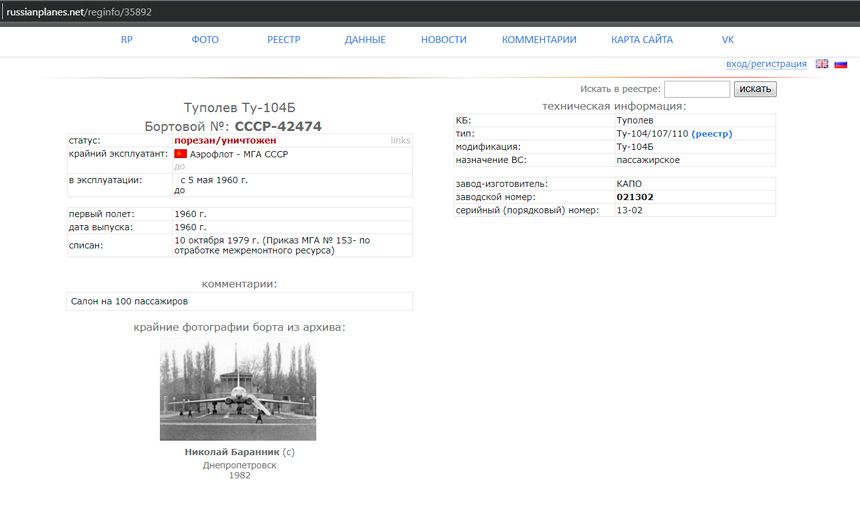Open the вход/регистрация login link
This screenshot has width=860, height=512.
pyautogui.click(x=766, y=64)
